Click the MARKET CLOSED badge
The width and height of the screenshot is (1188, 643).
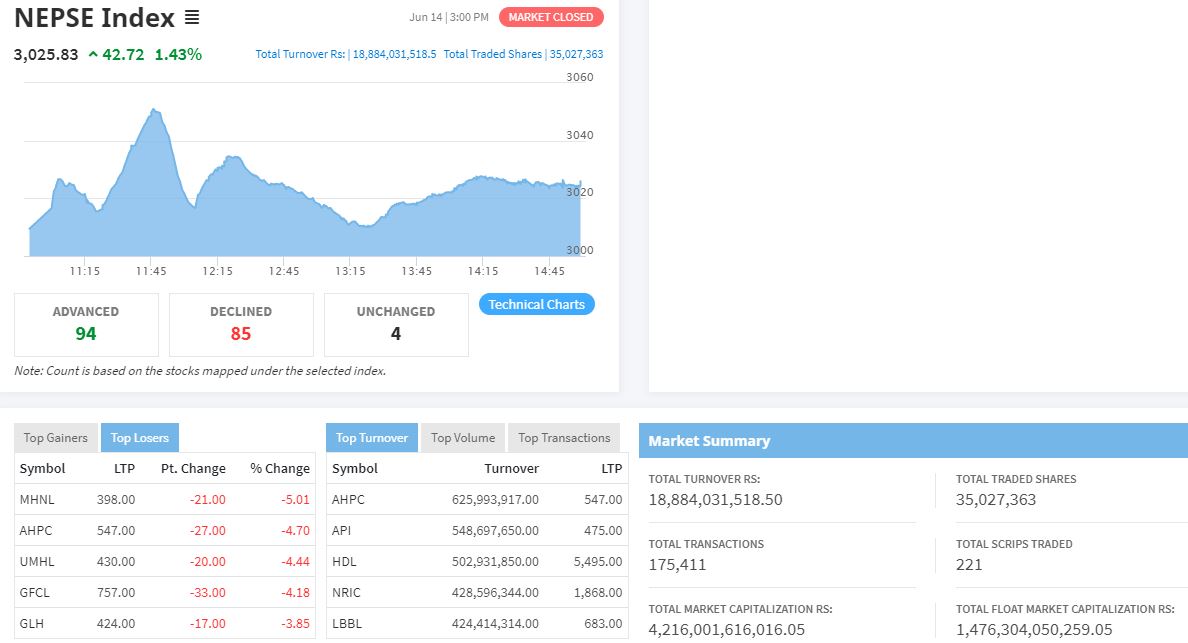[551, 17]
